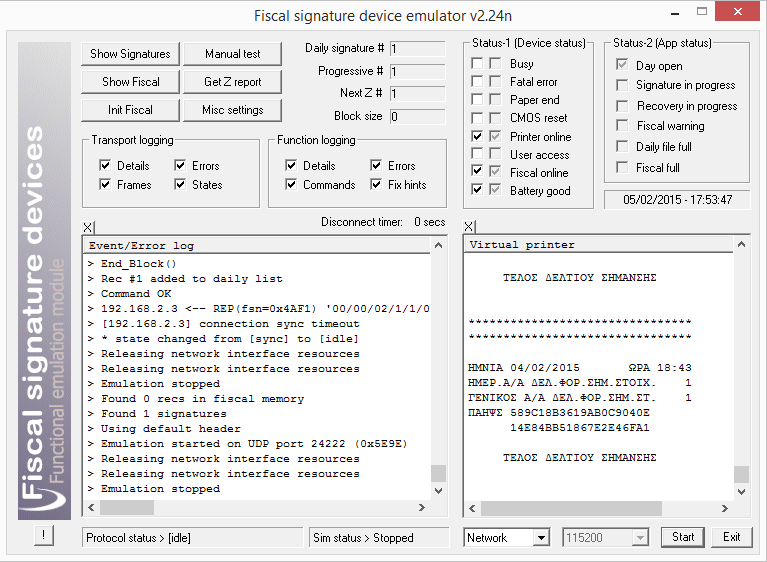Toggle Function logging Details checkbox
Screen dimensions: 767x562
coord(291,165)
